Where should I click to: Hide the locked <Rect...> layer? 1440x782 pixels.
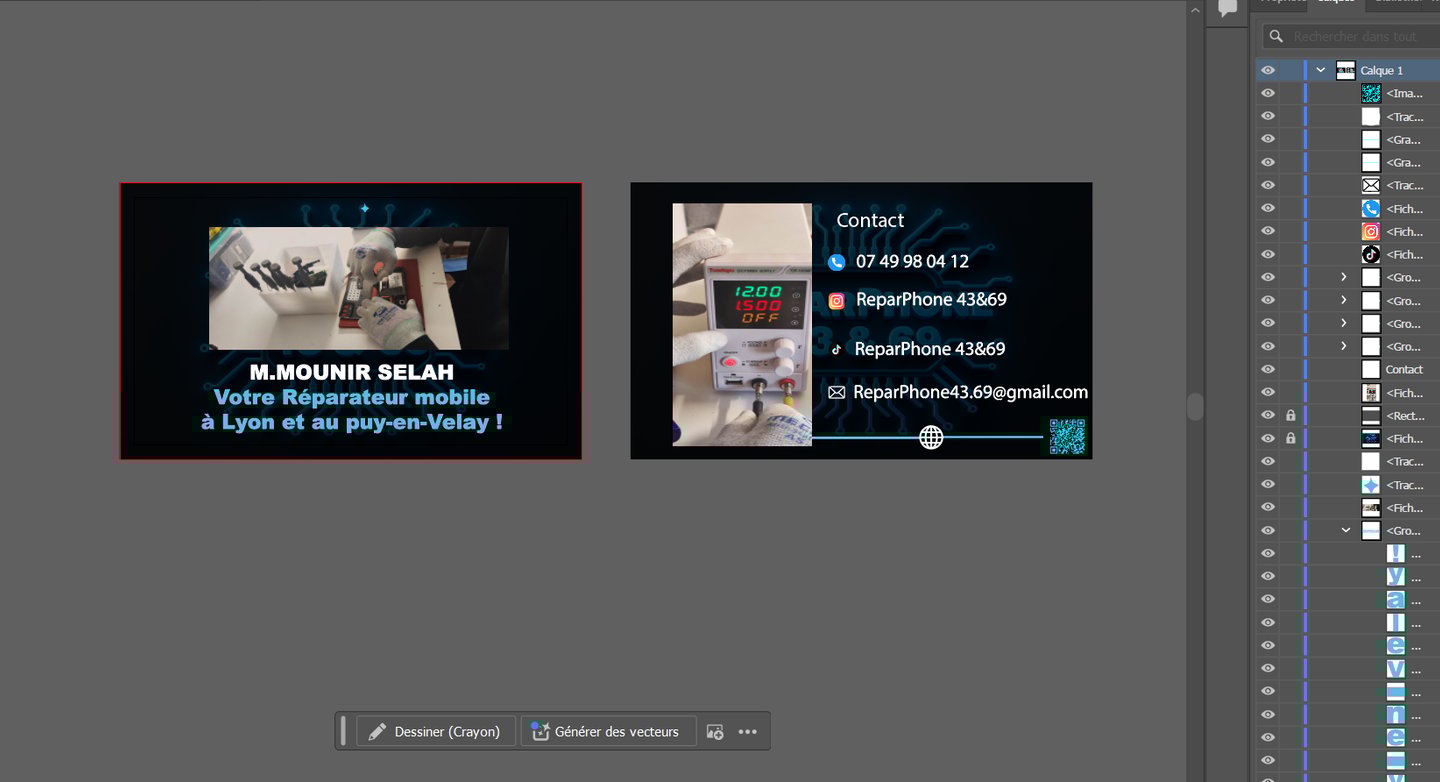[1268, 415]
